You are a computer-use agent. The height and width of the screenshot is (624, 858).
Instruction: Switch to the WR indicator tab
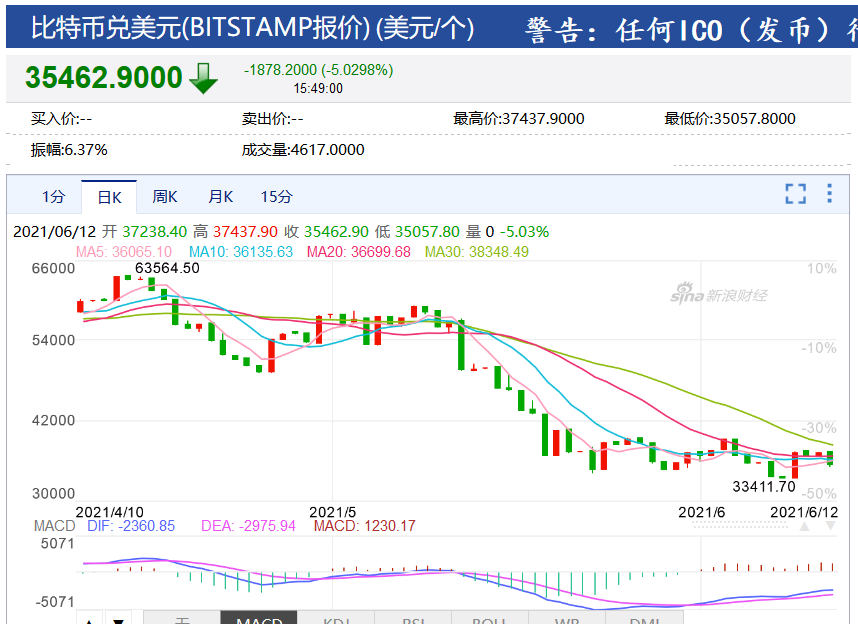point(566,618)
